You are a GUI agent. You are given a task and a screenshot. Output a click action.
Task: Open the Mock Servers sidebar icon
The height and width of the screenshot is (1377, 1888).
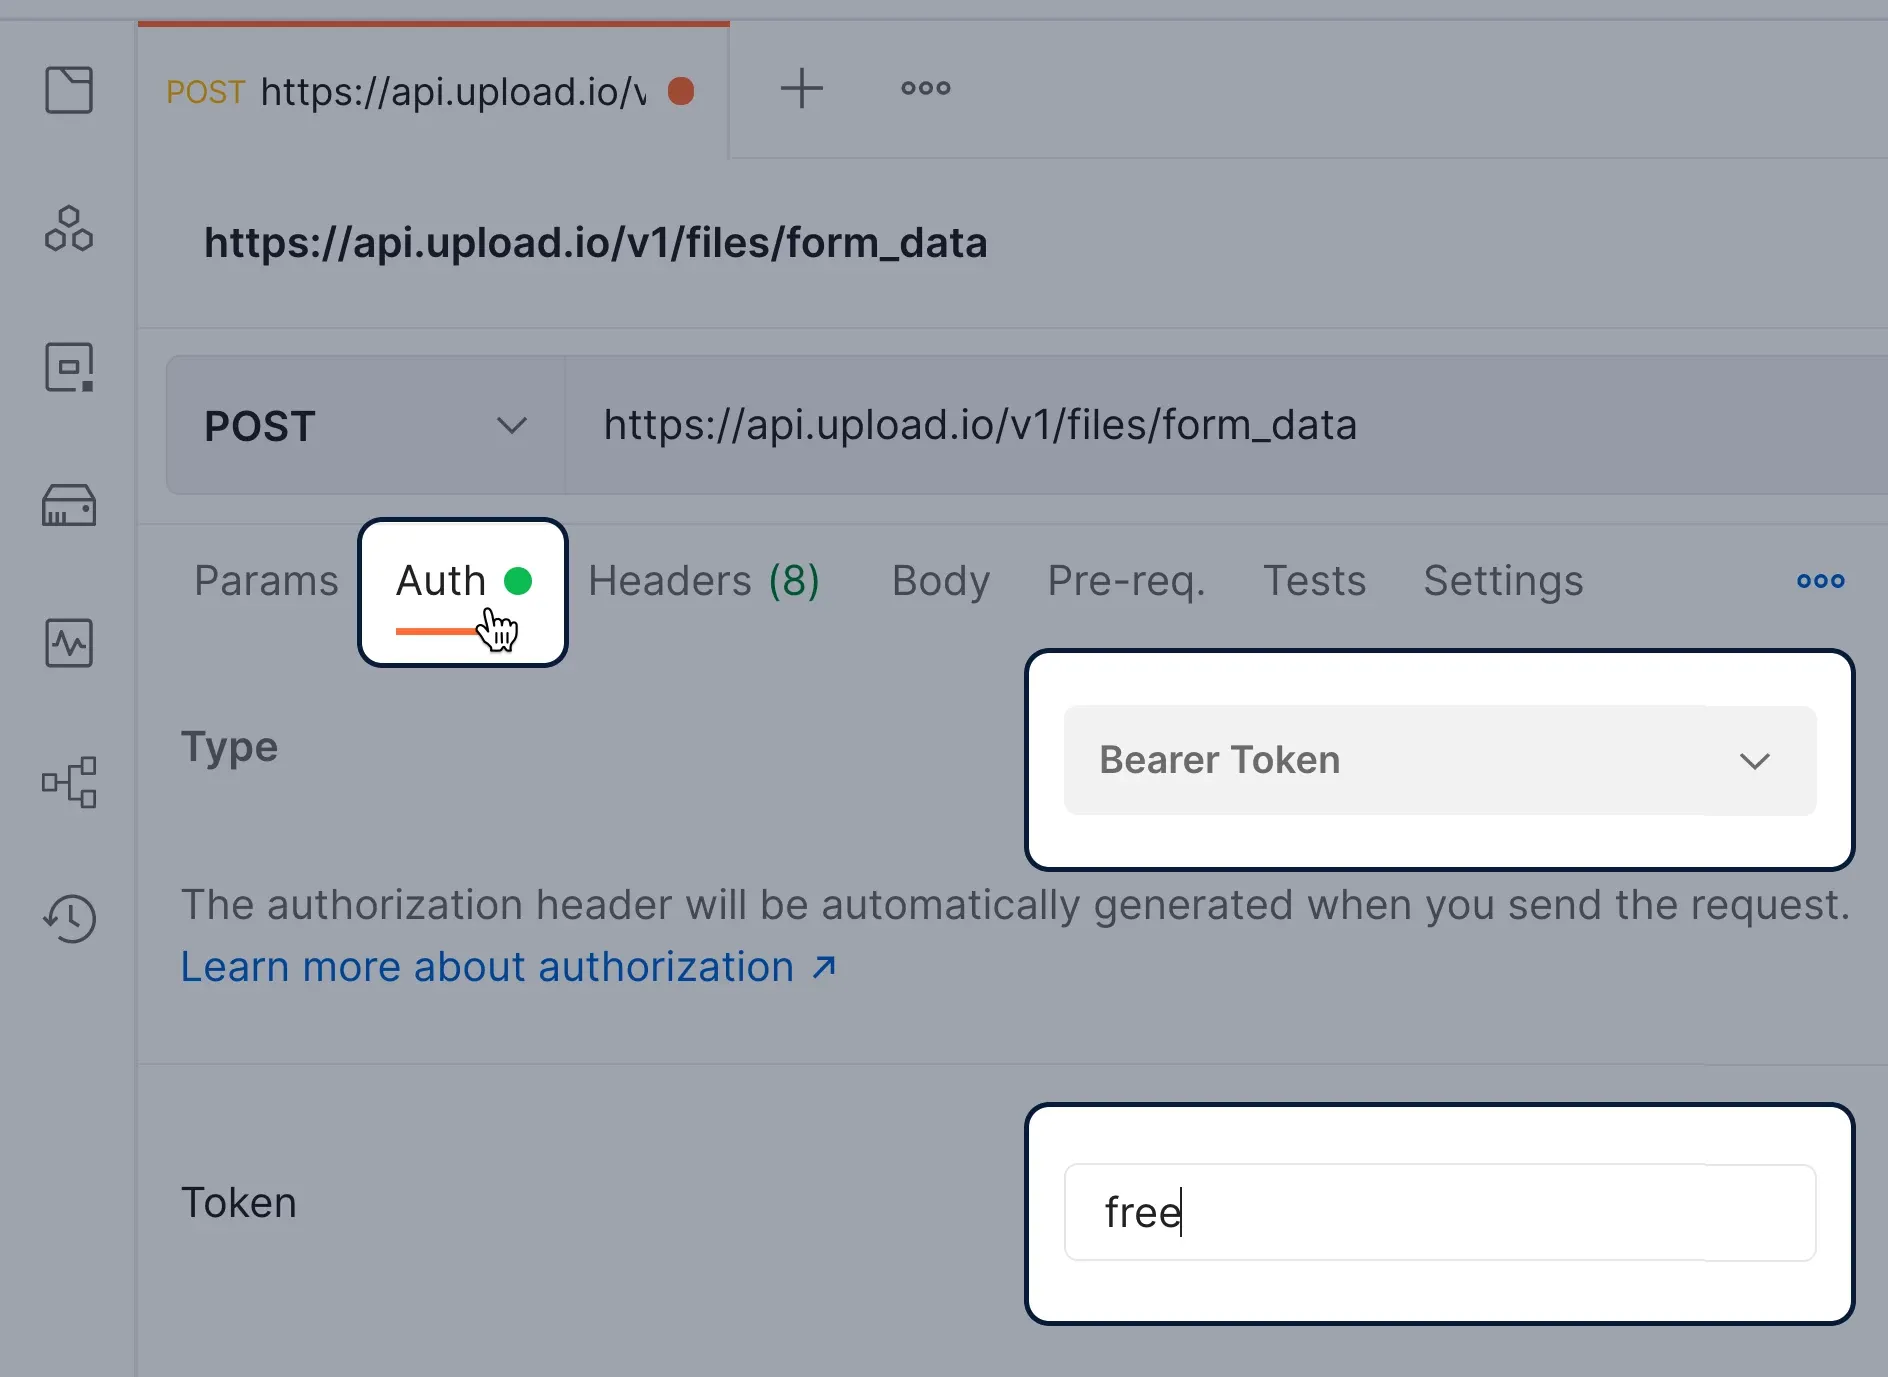click(69, 505)
